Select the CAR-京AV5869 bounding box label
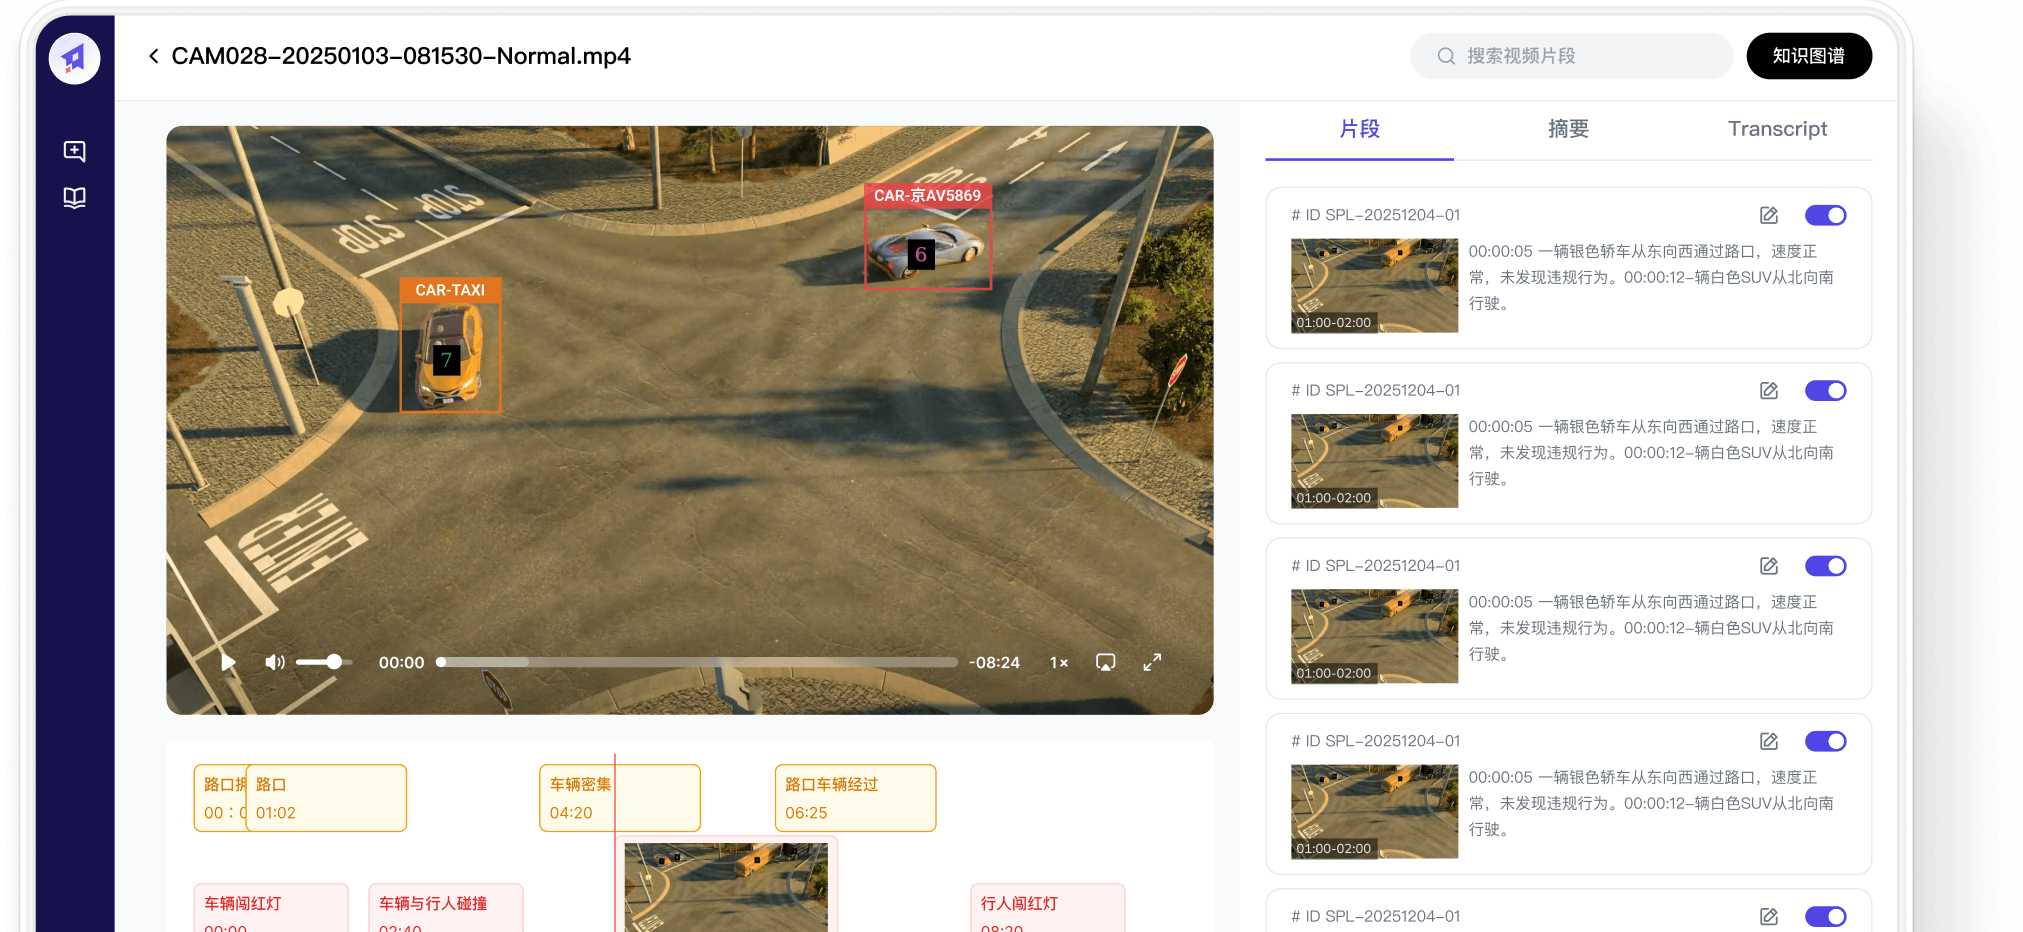 pyautogui.click(x=928, y=196)
